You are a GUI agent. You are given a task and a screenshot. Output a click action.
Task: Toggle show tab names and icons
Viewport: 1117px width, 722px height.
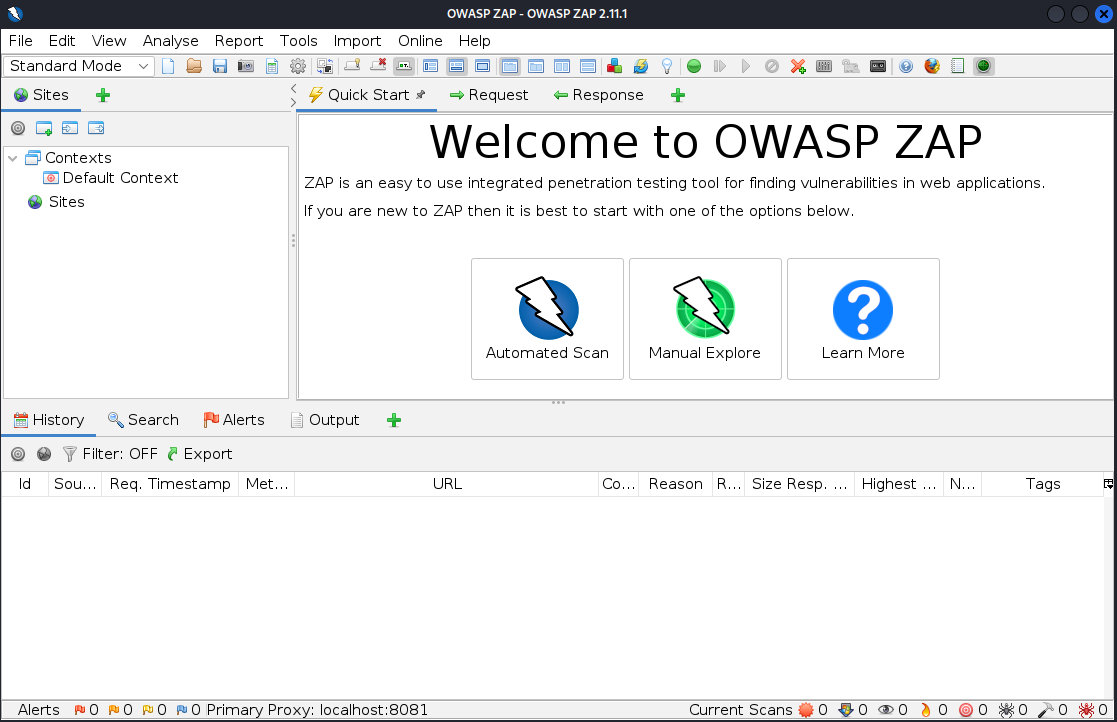coord(404,66)
